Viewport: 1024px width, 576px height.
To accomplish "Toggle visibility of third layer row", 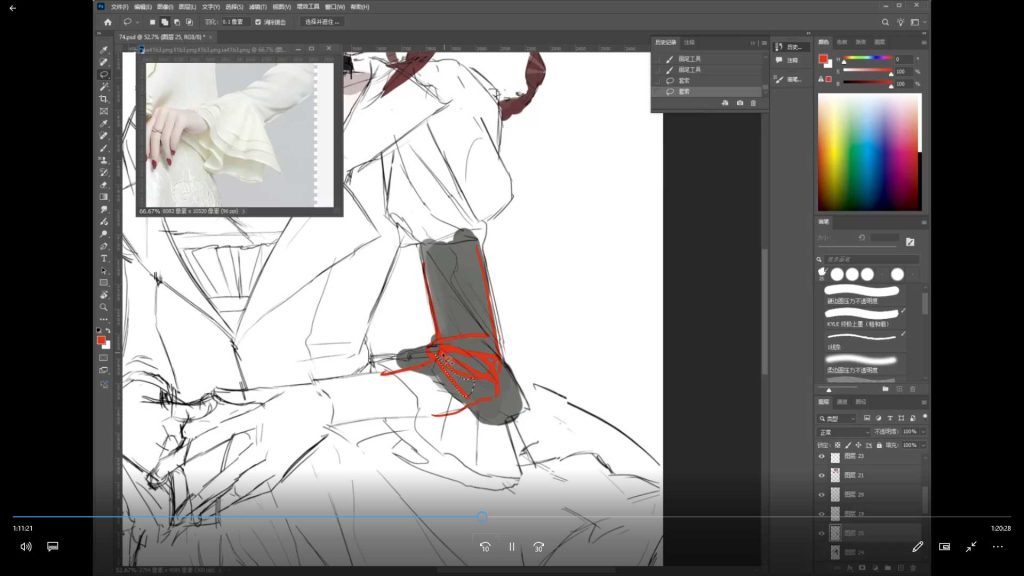I will [822, 494].
